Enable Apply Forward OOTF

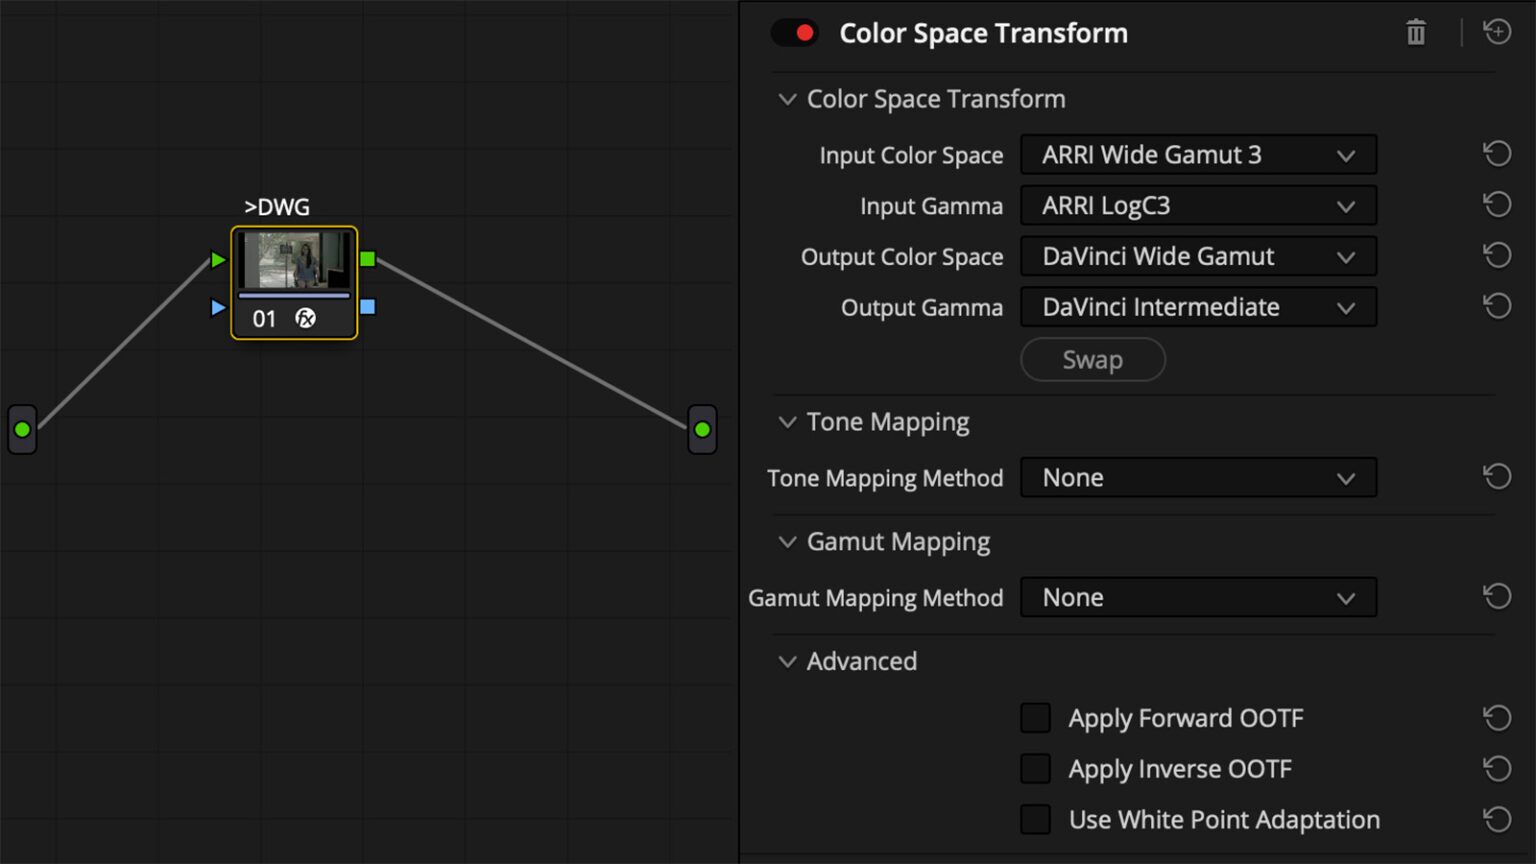coord(1036,717)
